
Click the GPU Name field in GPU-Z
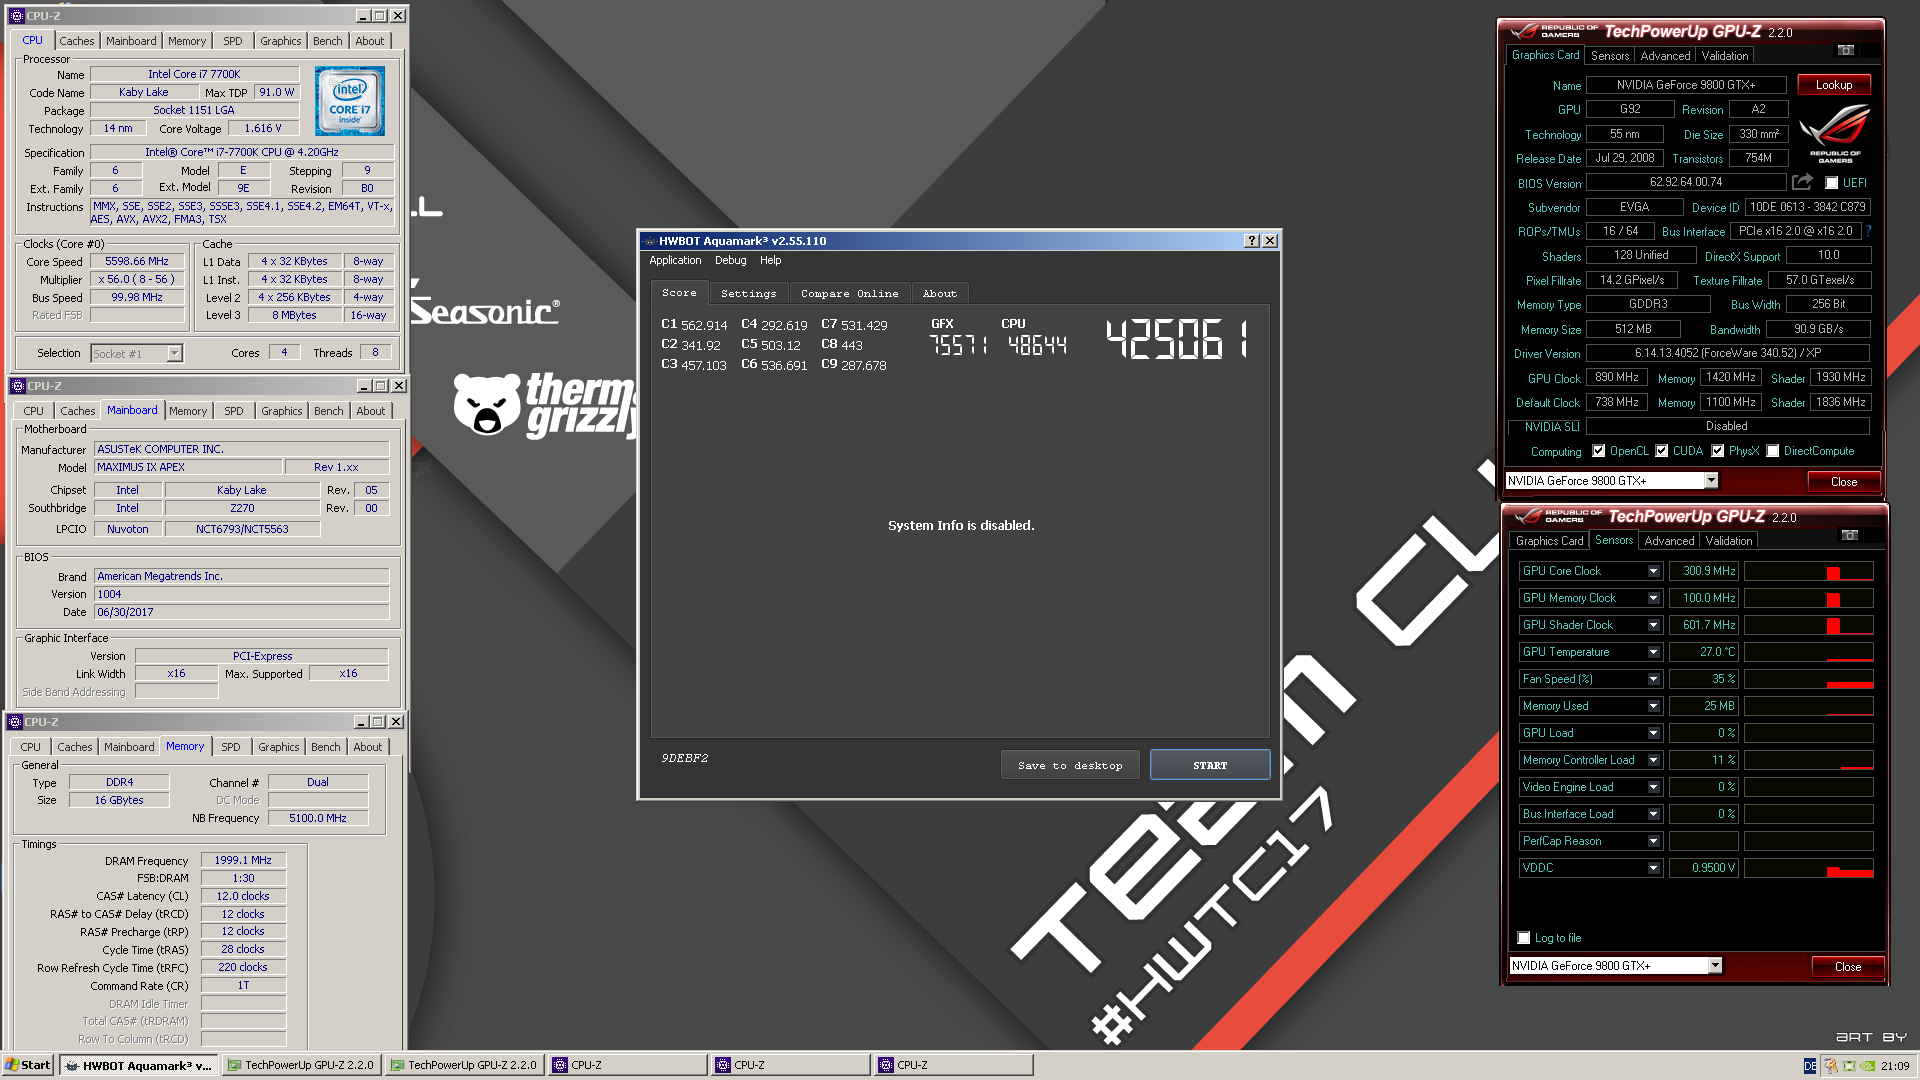coord(1686,85)
